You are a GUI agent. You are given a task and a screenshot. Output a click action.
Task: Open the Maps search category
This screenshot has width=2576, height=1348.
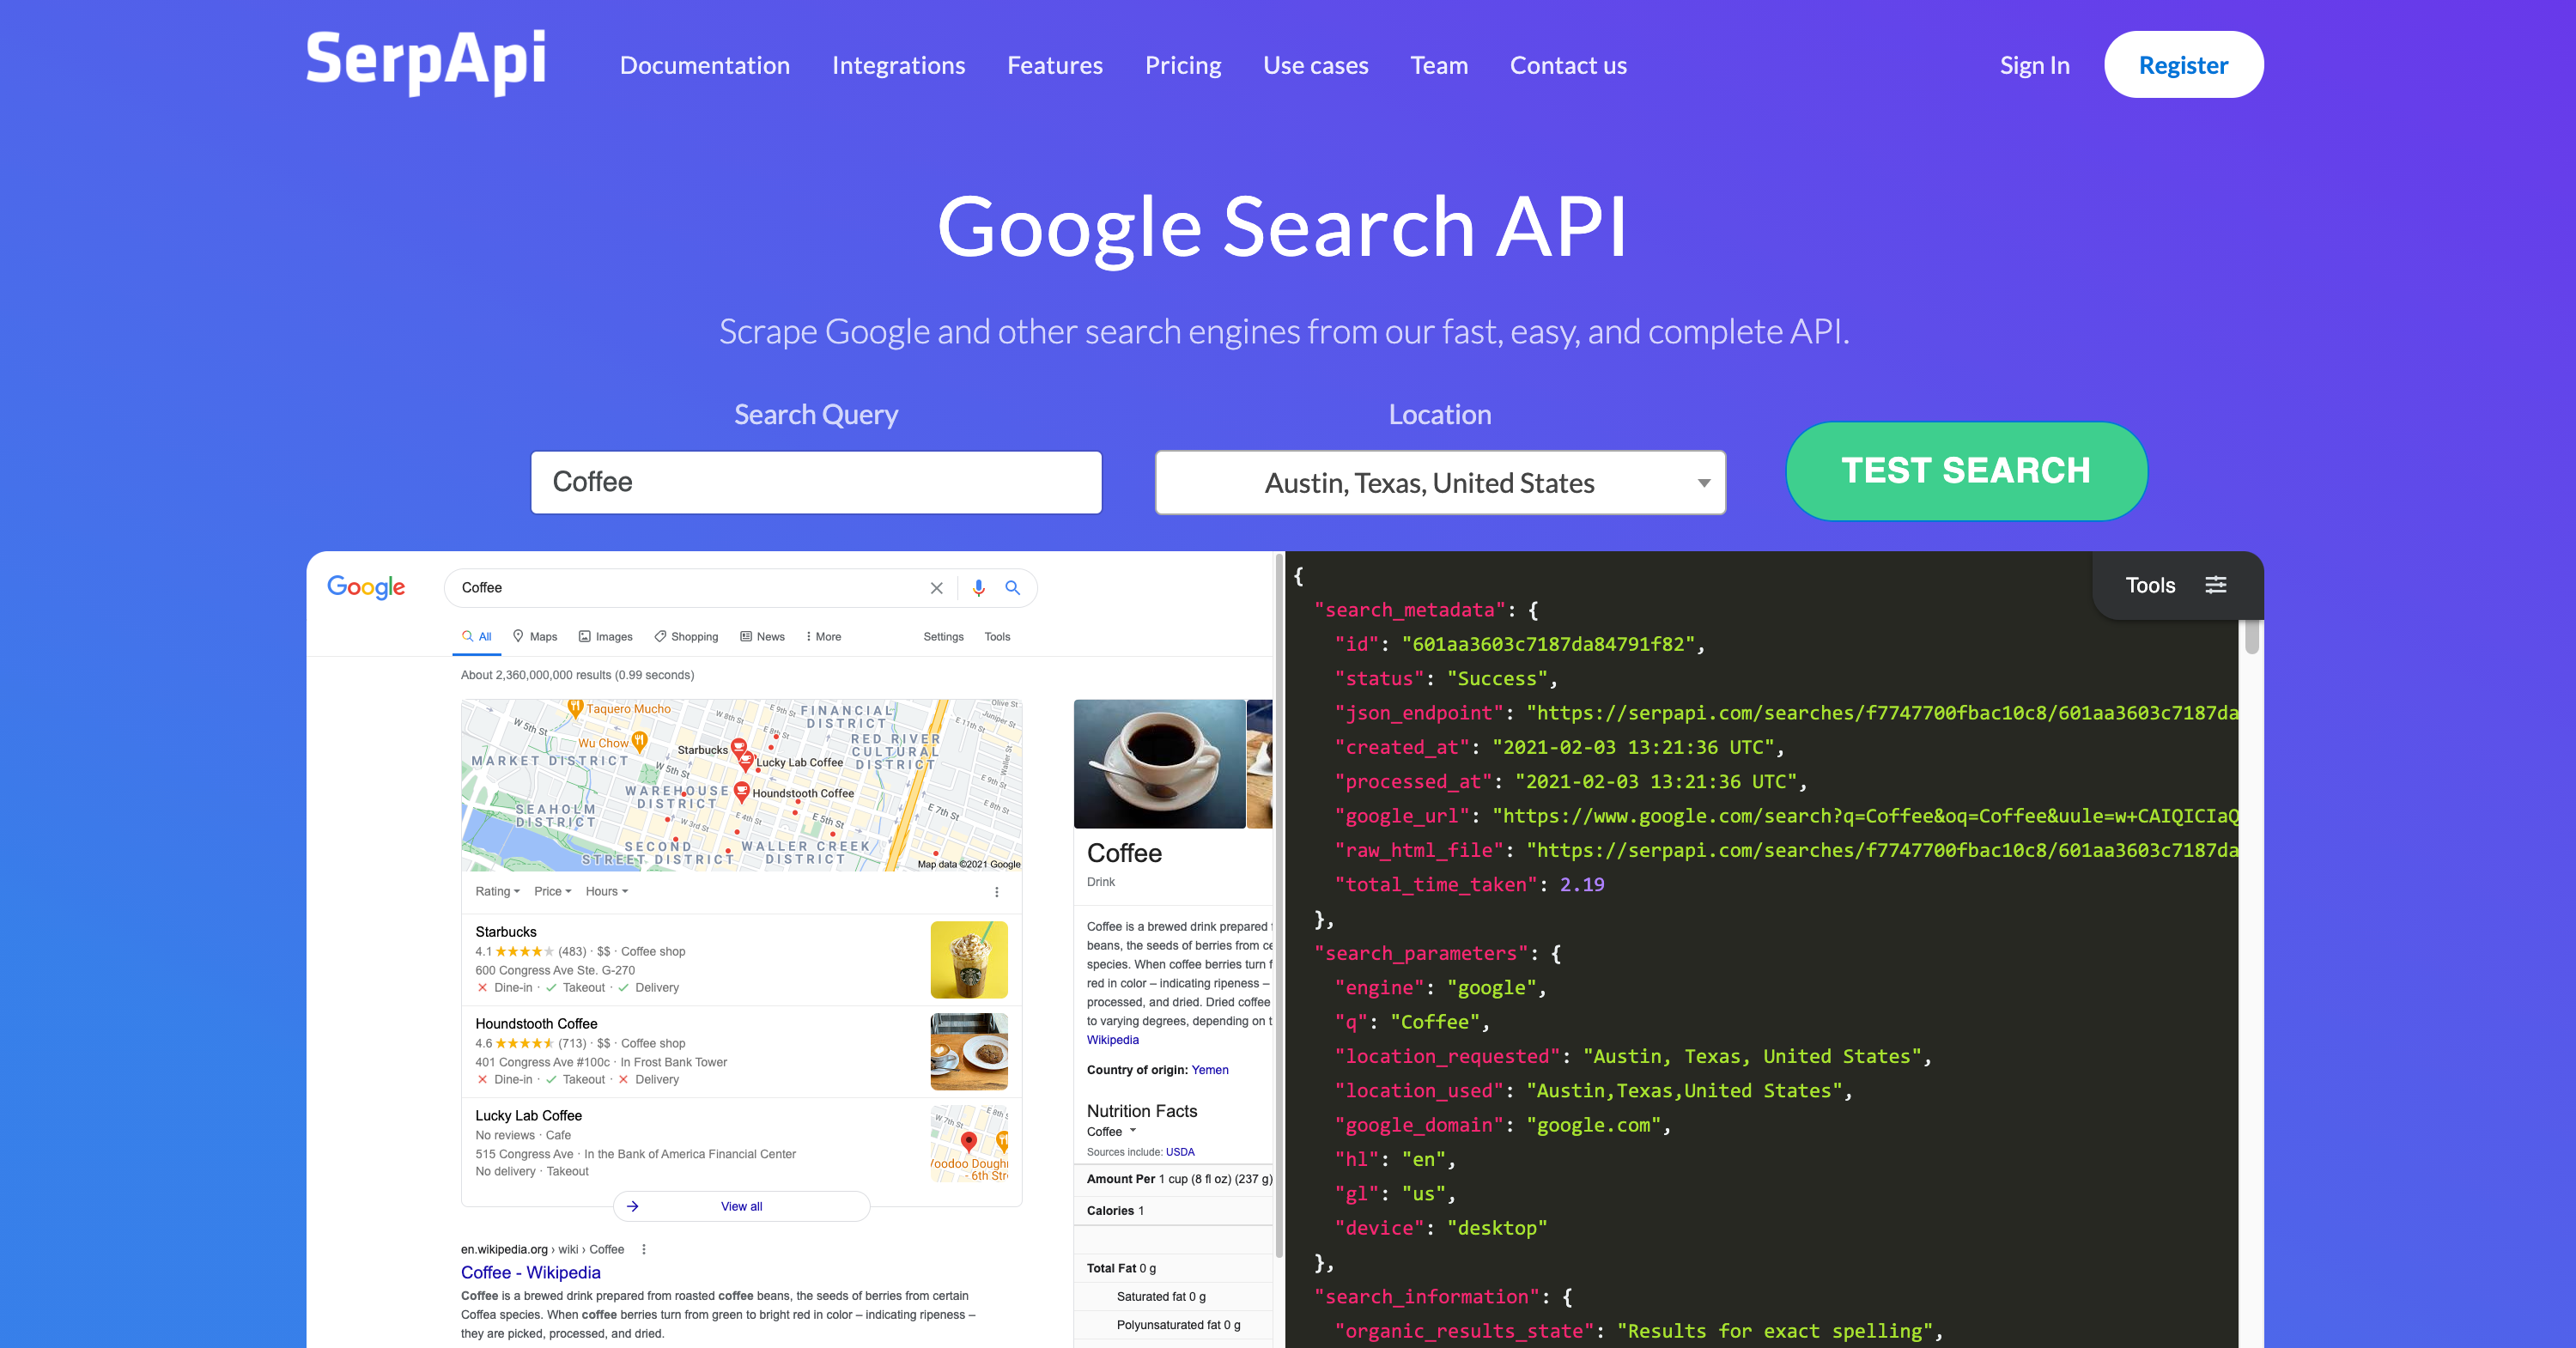pos(535,636)
